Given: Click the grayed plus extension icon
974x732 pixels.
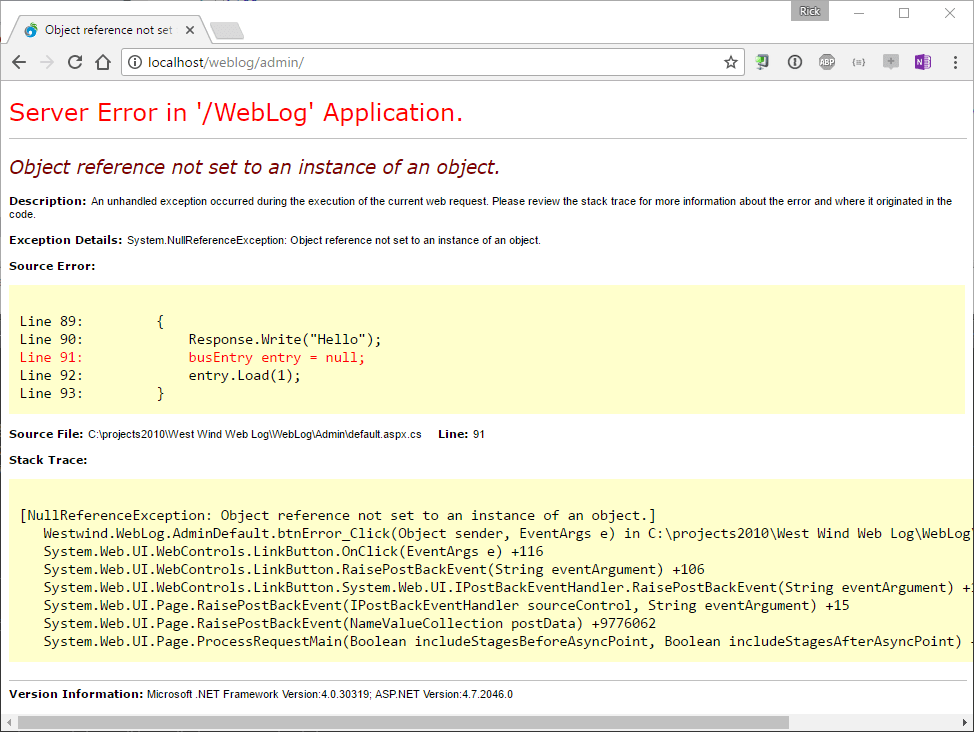Looking at the screenshot, I should [890, 62].
